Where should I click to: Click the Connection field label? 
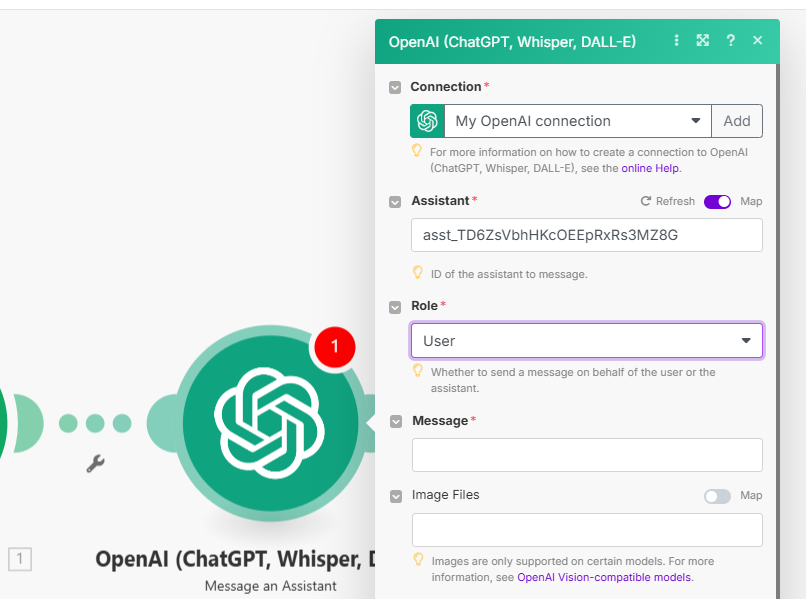click(x=446, y=86)
